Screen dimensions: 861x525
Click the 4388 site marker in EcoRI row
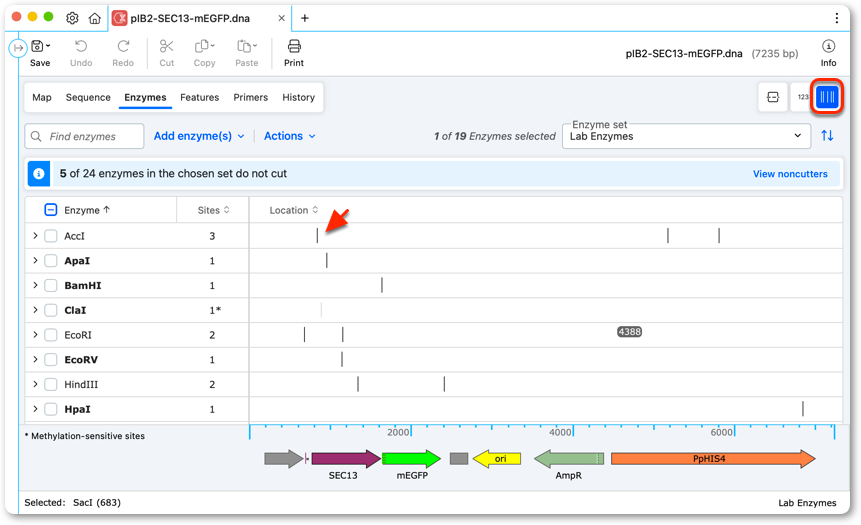coord(629,332)
